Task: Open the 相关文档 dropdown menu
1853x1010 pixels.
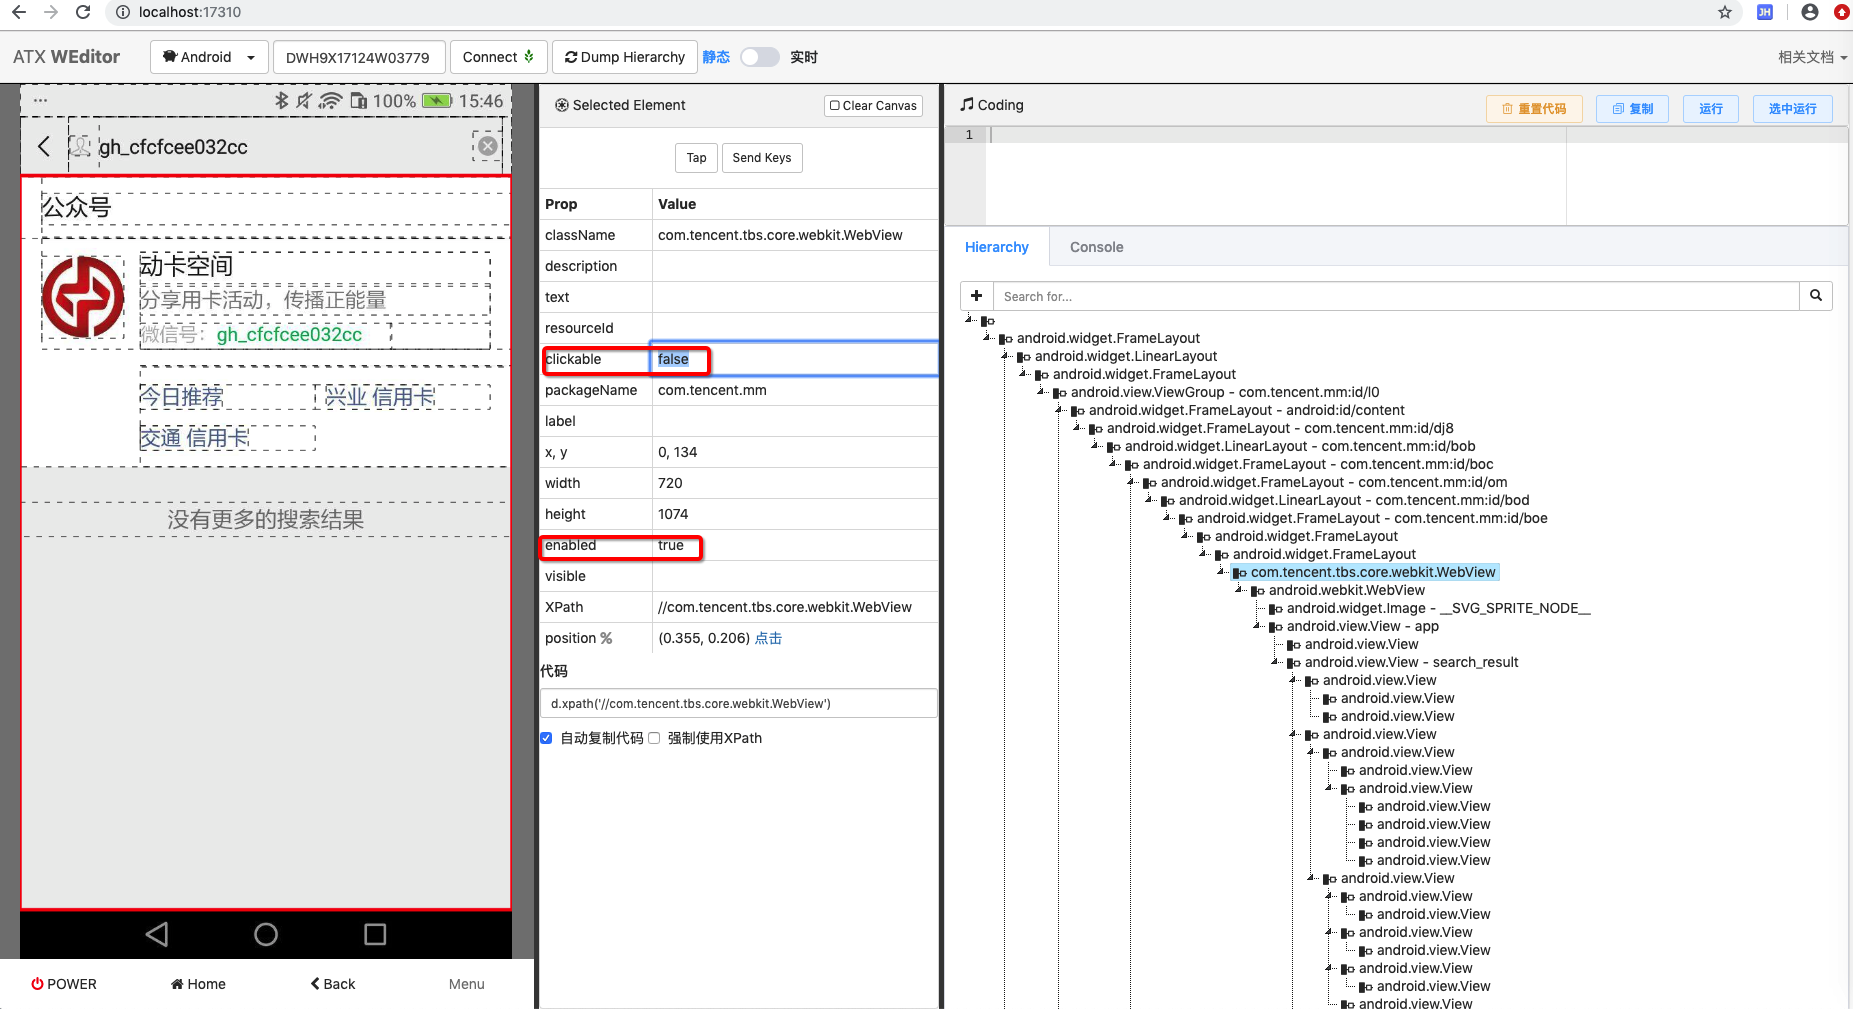Action: [x=1812, y=57]
